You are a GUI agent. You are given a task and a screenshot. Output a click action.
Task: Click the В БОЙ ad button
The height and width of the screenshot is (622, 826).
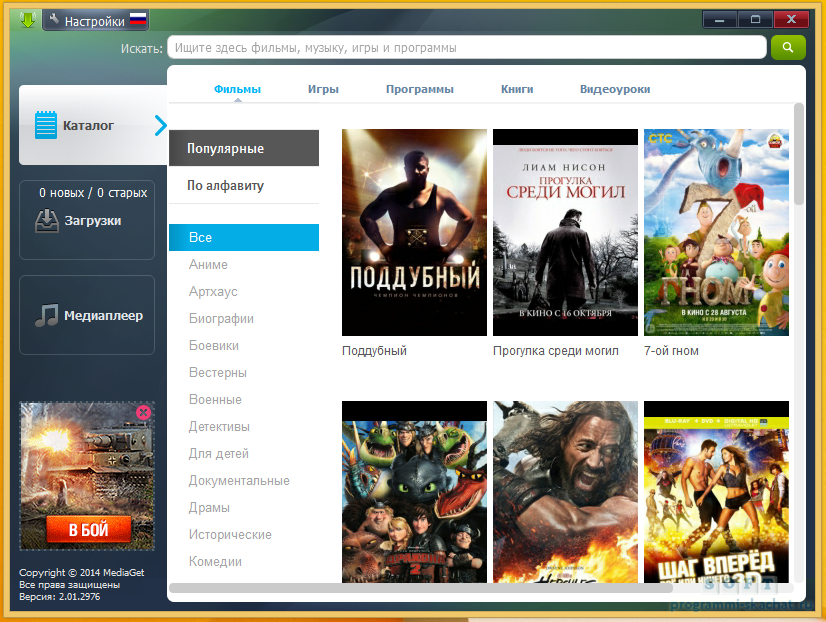pos(88,529)
